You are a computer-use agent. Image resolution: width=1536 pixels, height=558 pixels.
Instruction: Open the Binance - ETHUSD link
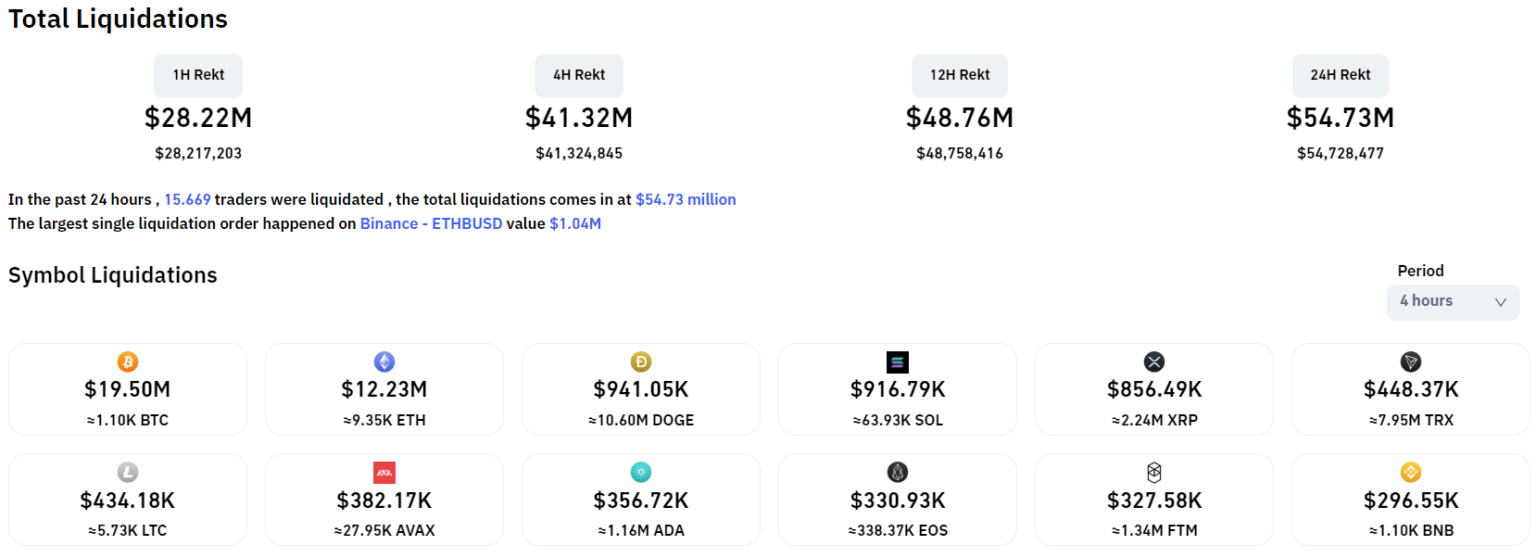[x=431, y=224]
